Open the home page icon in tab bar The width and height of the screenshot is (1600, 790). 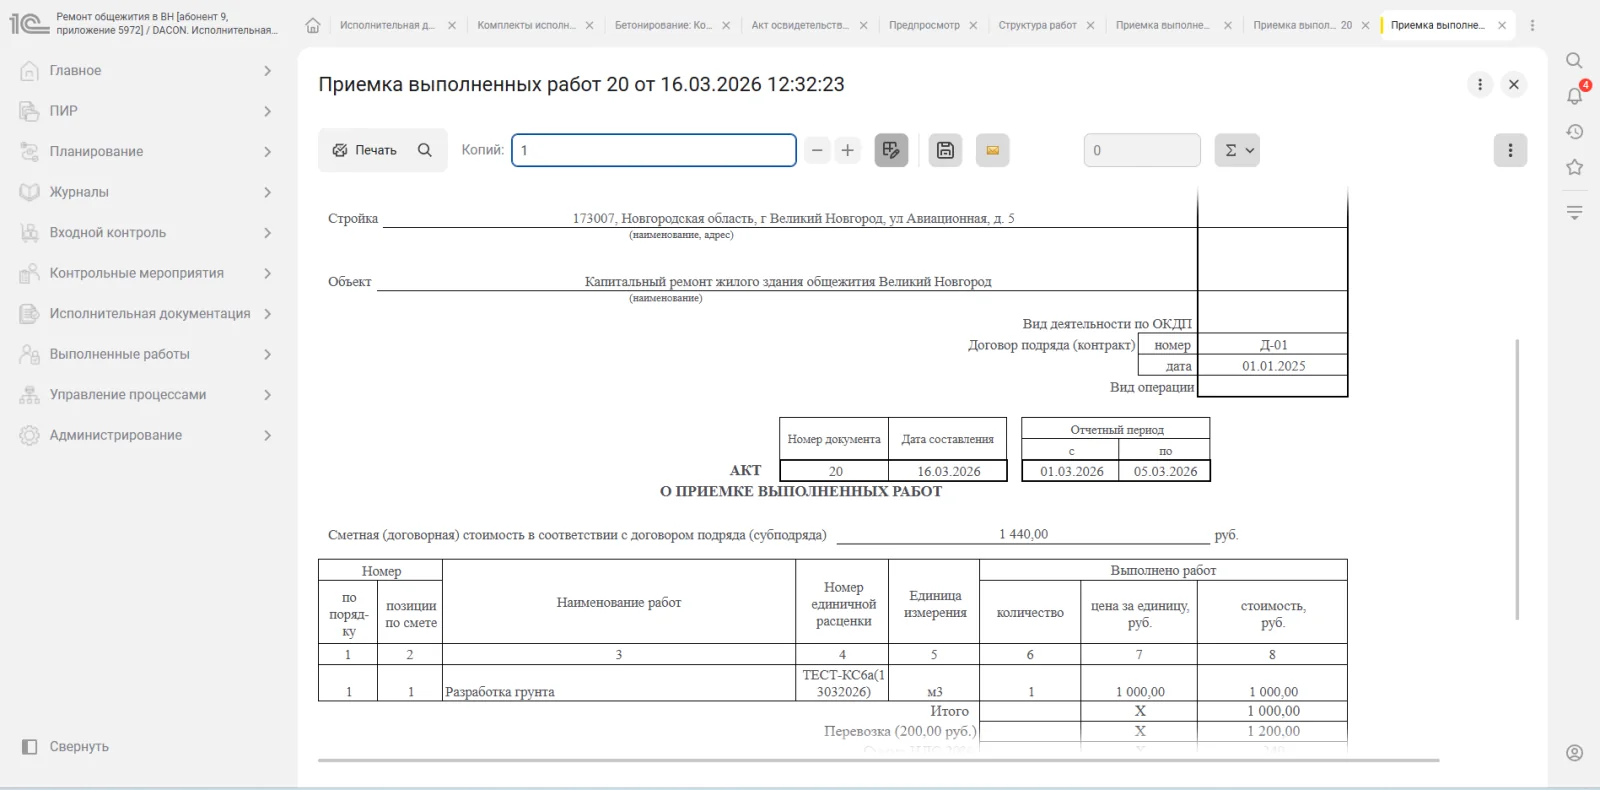(313, 25)
